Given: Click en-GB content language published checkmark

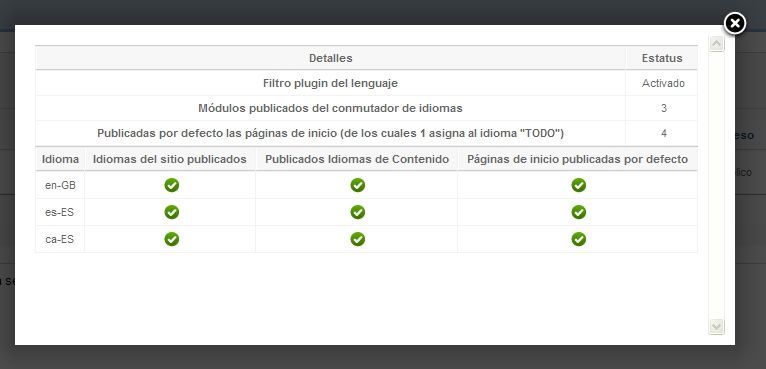Looking at the screenshot, I should click(x=358, y=185).
